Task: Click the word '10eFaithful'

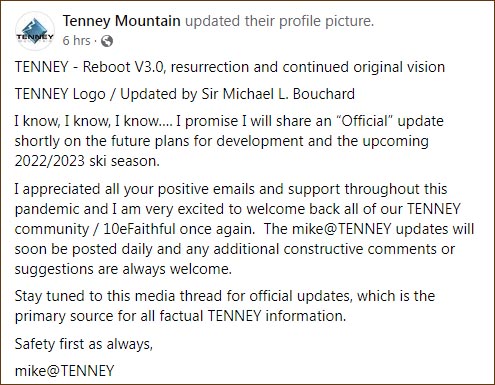Action: tap(139, 229)
